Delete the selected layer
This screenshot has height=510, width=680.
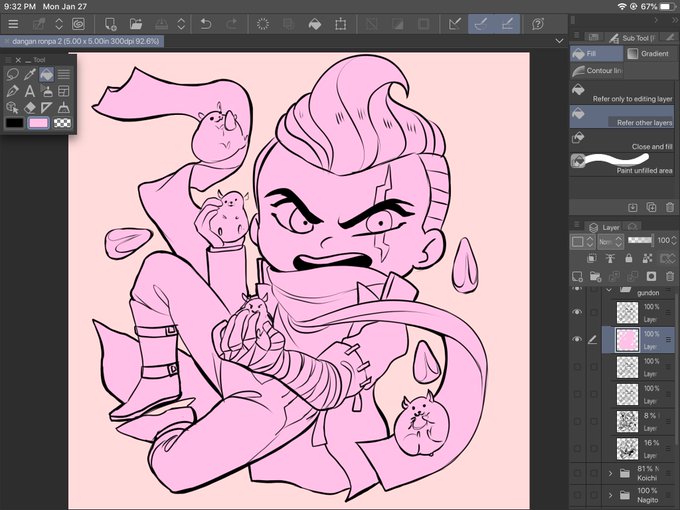(670, 276)
